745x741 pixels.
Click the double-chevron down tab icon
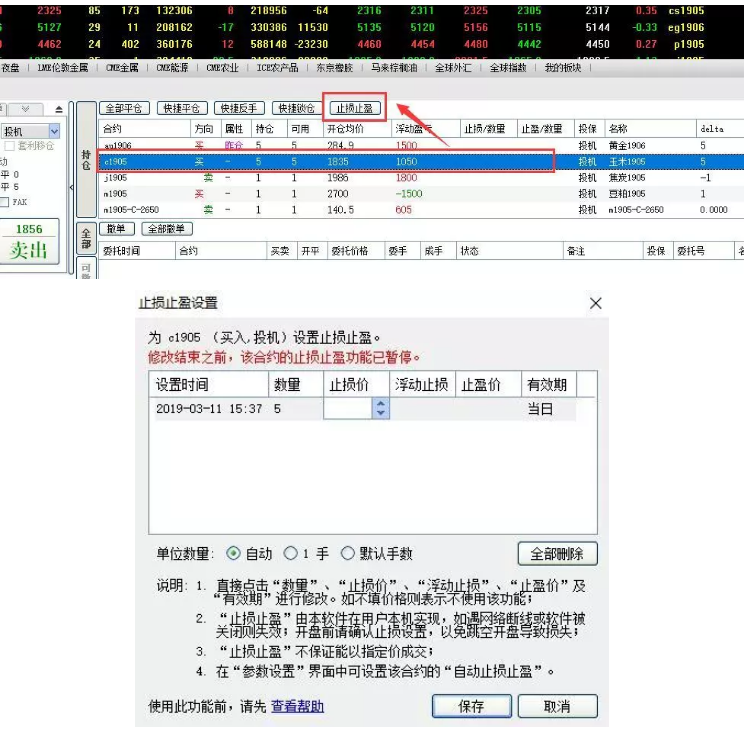point(26,109)
